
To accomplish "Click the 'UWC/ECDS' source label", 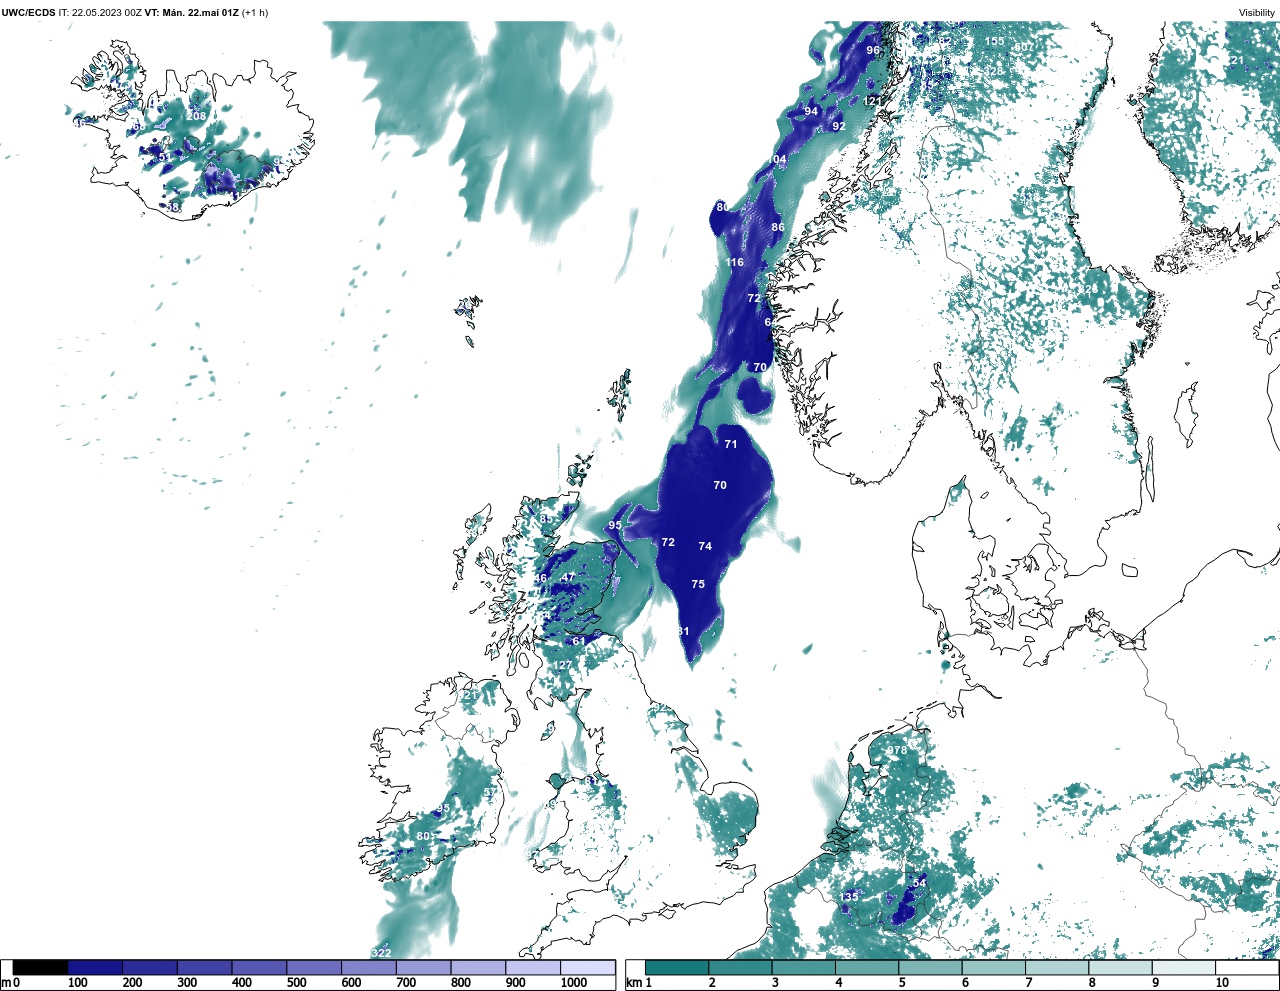I will pos(28,13).
